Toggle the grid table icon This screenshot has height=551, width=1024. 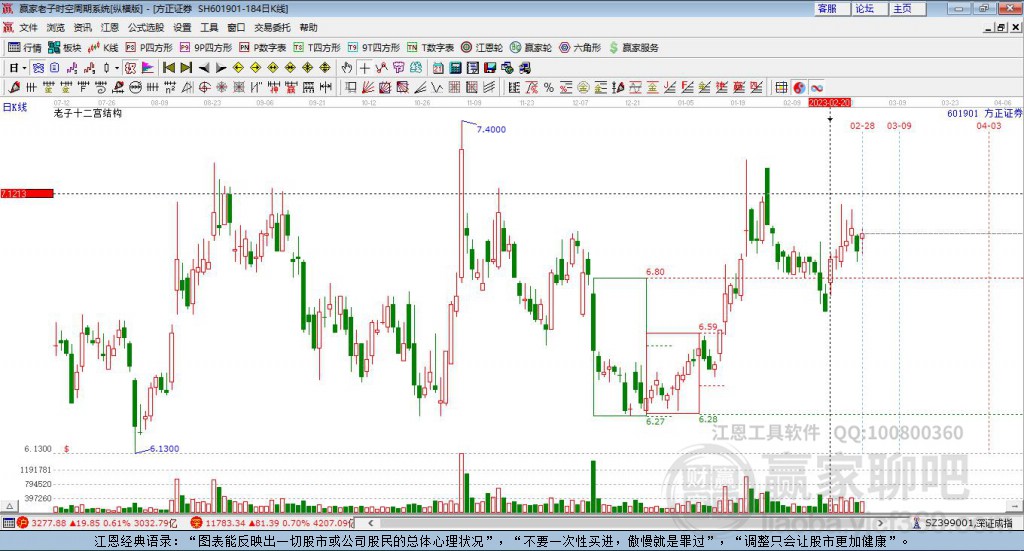coord(781,87)
